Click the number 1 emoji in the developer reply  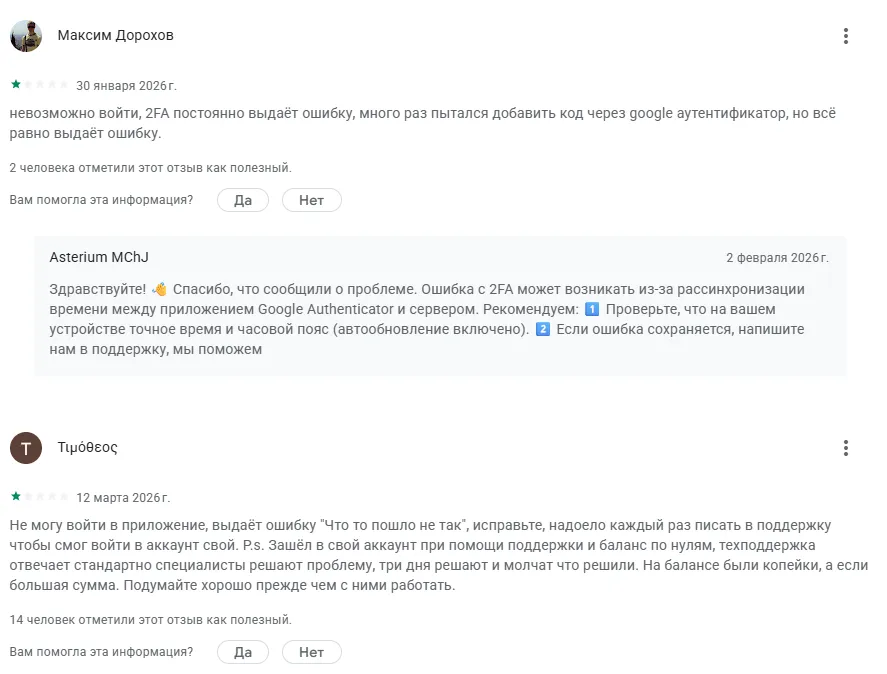pyautogui.click(x=592, y=309)
